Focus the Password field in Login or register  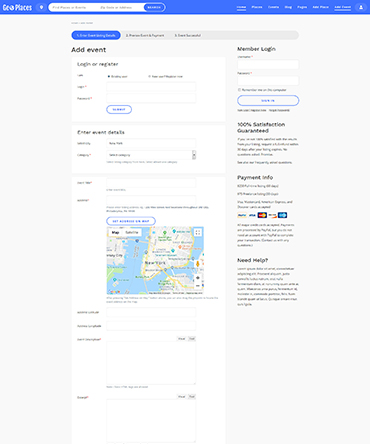[151, 98]
